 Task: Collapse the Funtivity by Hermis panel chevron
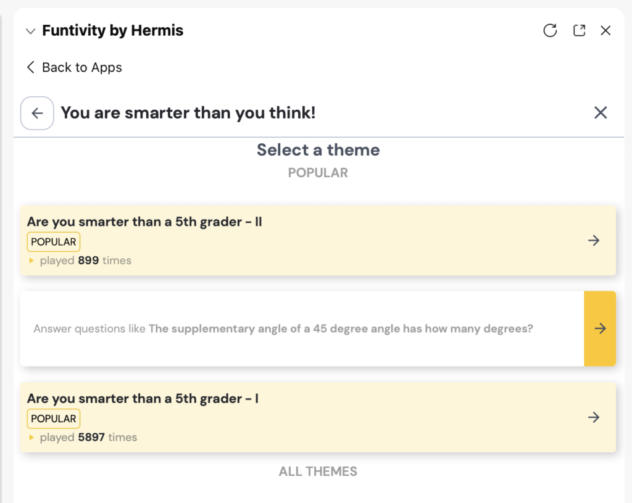click(x=30, y=31)
